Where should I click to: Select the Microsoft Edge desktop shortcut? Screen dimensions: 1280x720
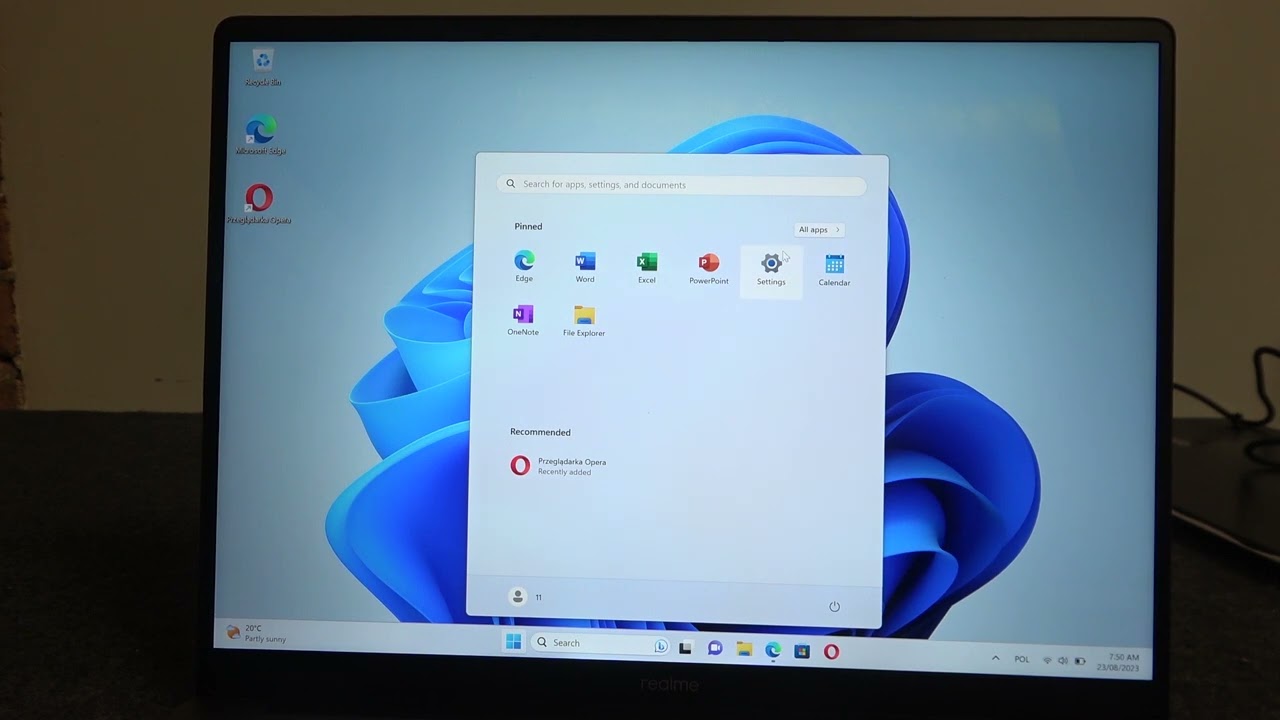point(261,136)
